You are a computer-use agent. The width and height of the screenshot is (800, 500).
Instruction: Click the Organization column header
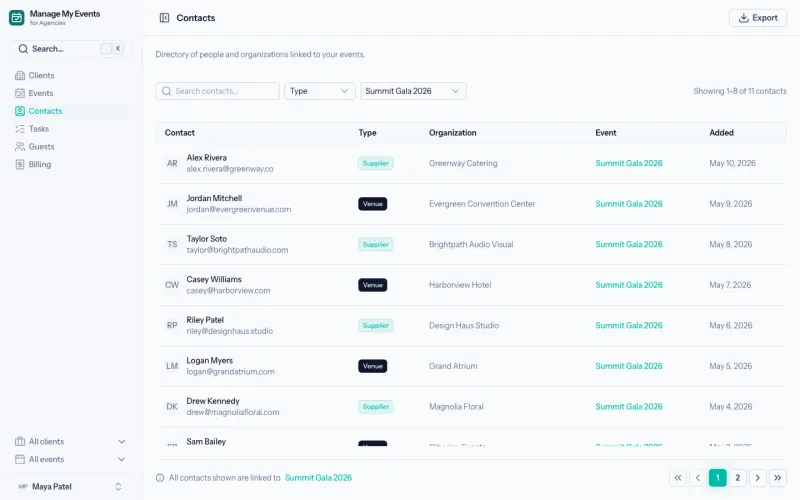[453, 133]
